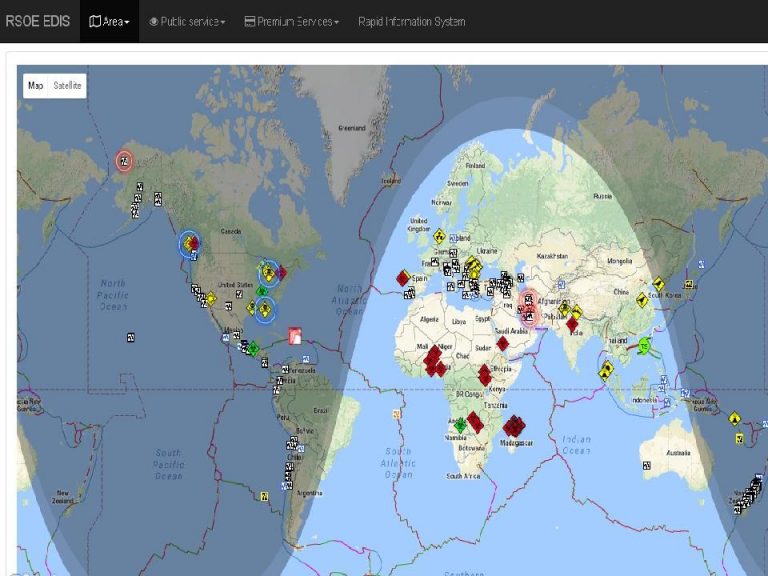The height and width of the screenshot is (576, 768).
Task: Click the red-circled earthquake marker in Alaska
Action: 124,160
